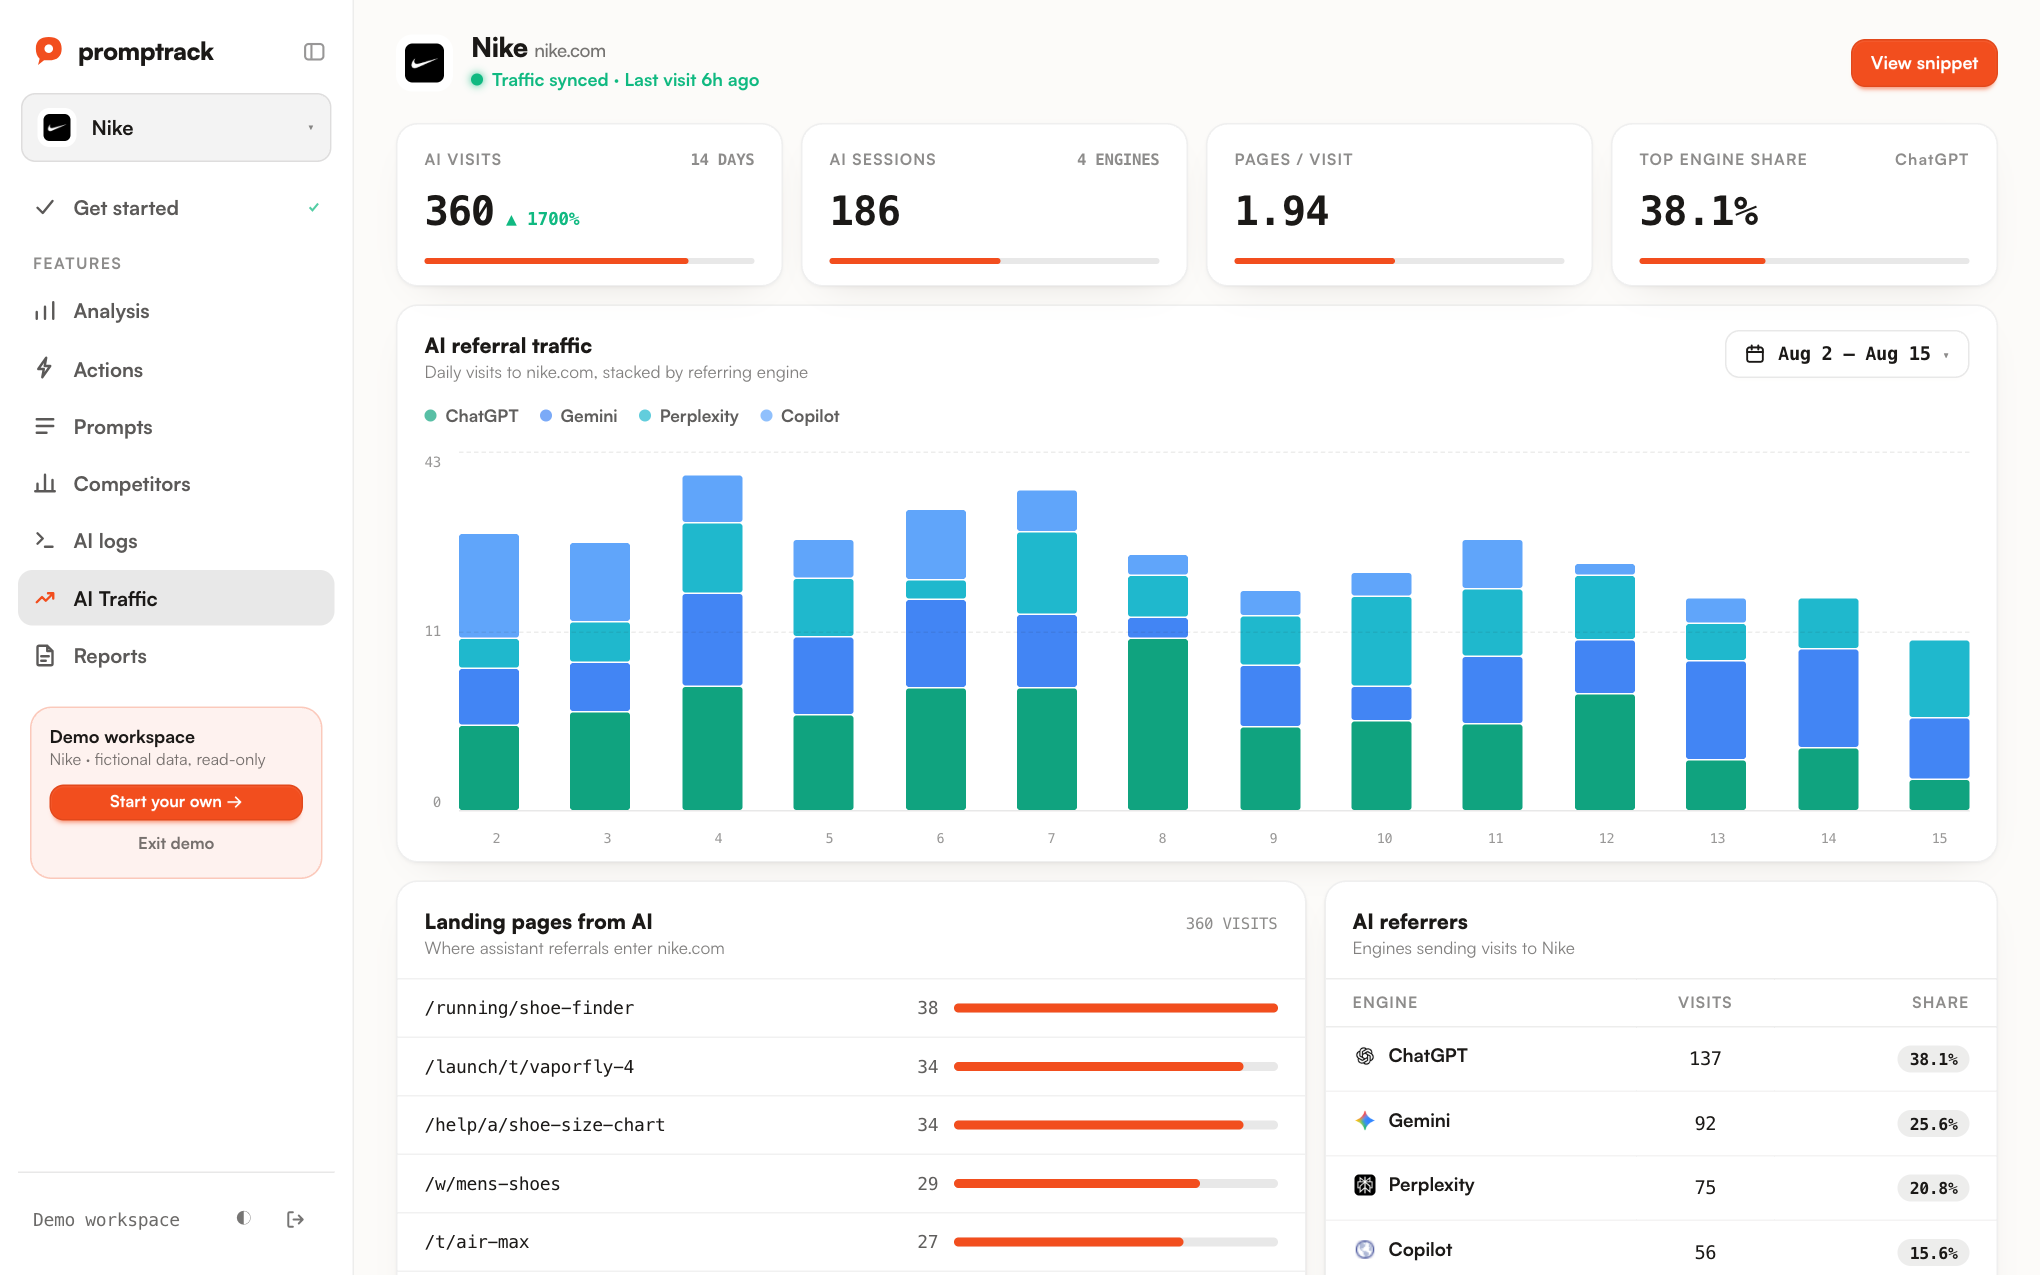Toggle Copilot series in chart legend
2040x1275 pixels.
(x=800, y=416)
